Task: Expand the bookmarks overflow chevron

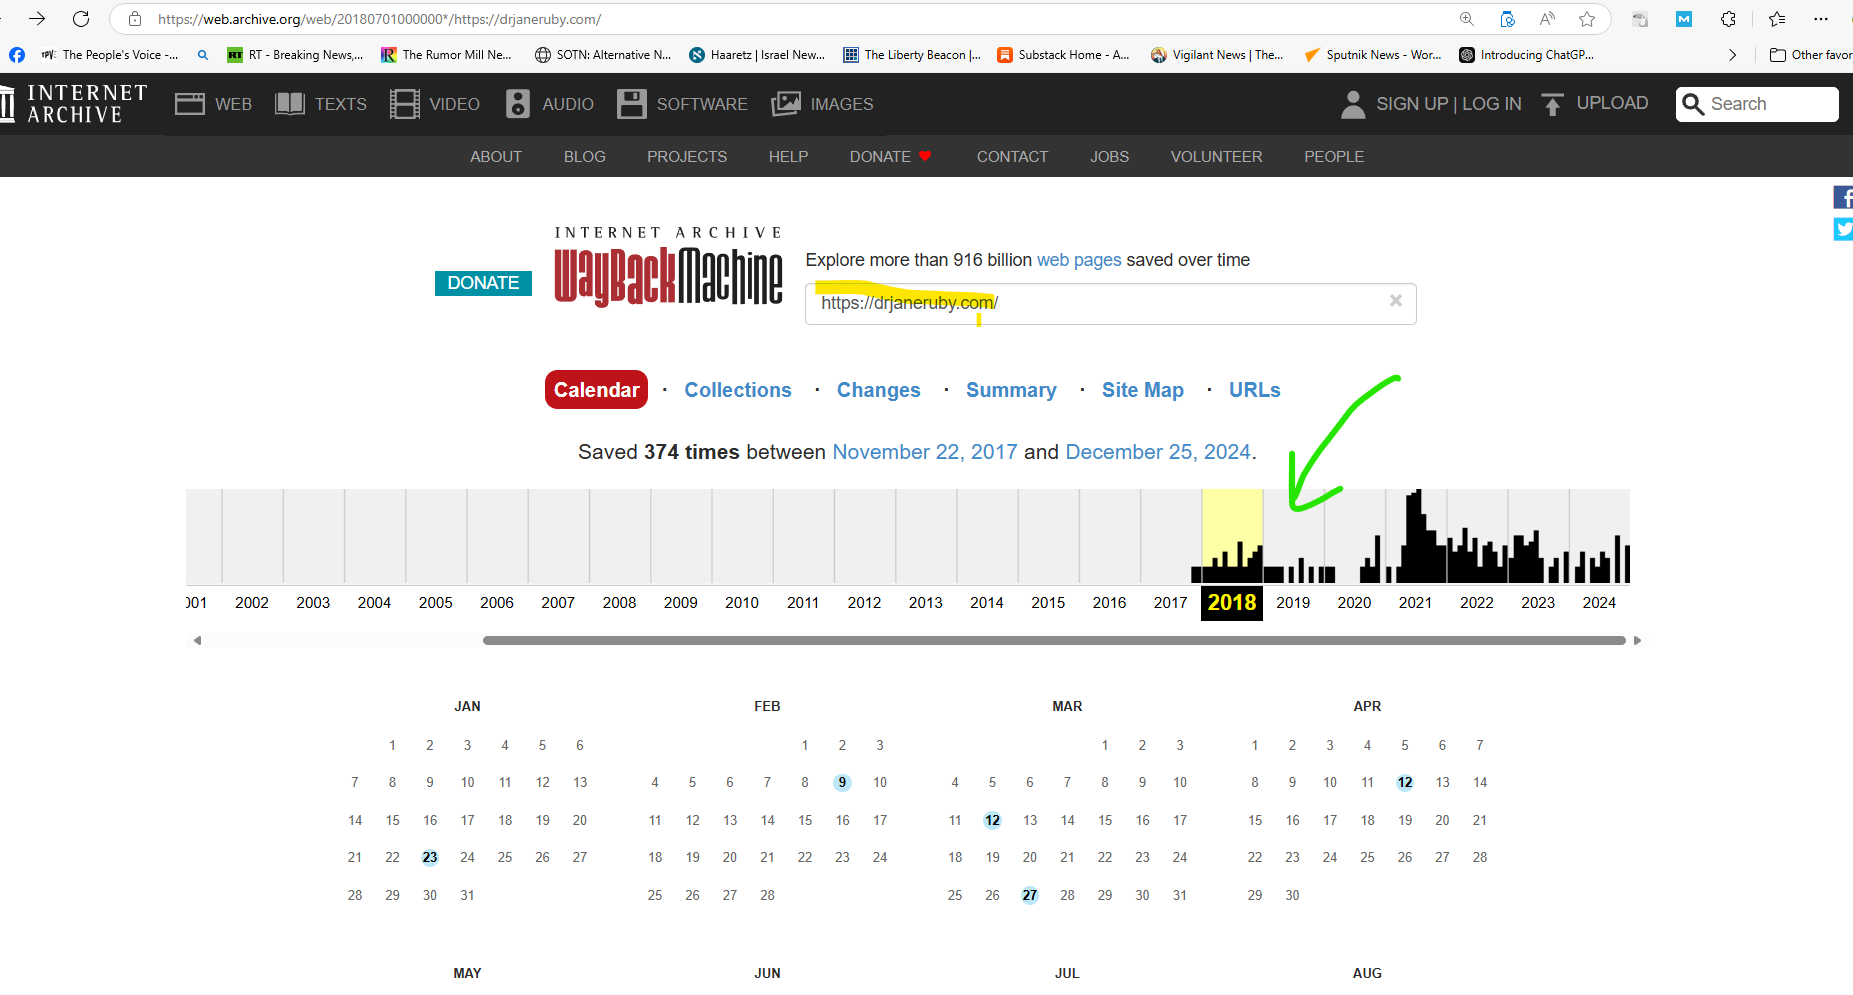Action: (x=1732, y=55)
